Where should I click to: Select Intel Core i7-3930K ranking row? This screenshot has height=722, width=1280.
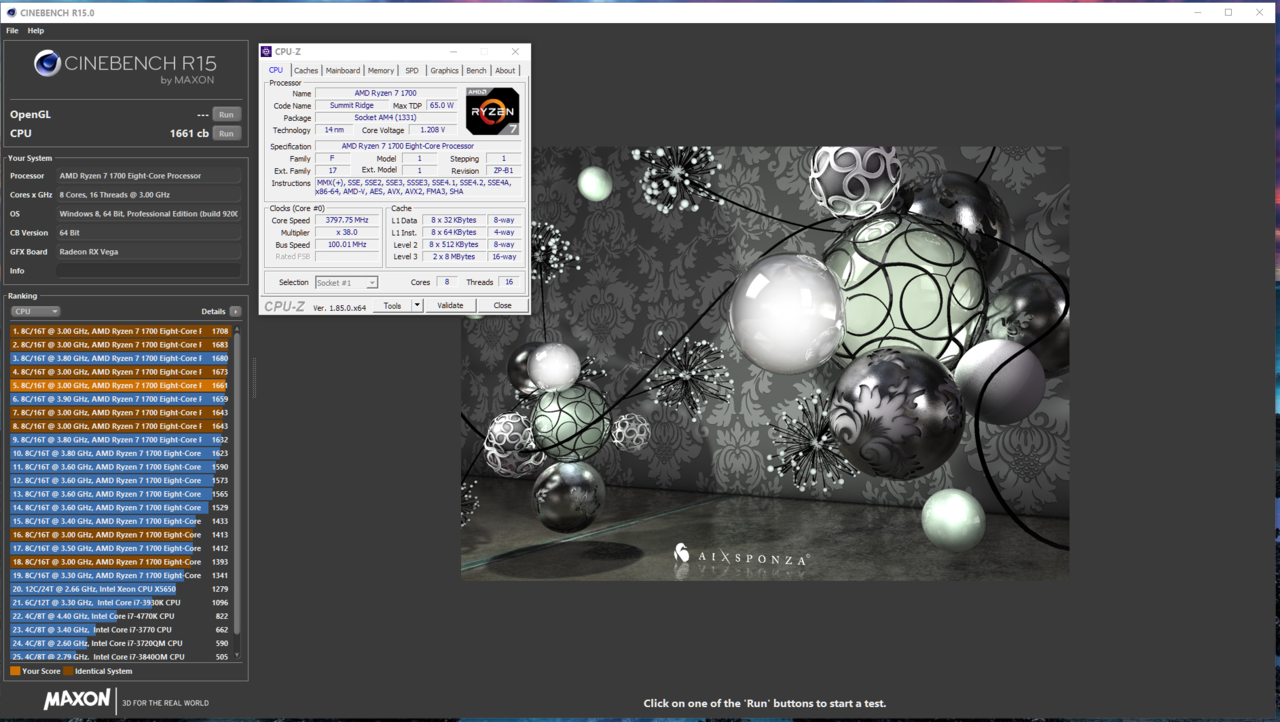pos(121,603)
